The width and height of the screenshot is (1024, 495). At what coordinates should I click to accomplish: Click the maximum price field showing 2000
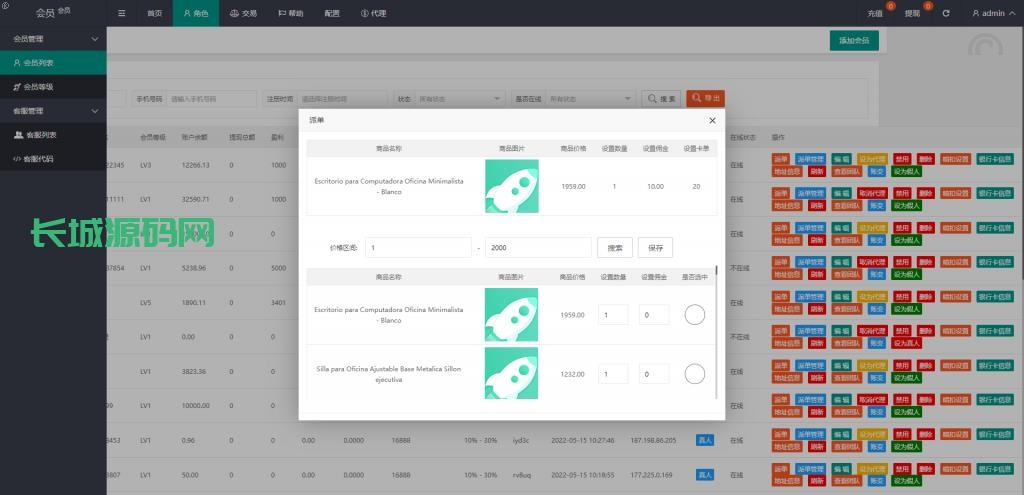pos(536,248)
